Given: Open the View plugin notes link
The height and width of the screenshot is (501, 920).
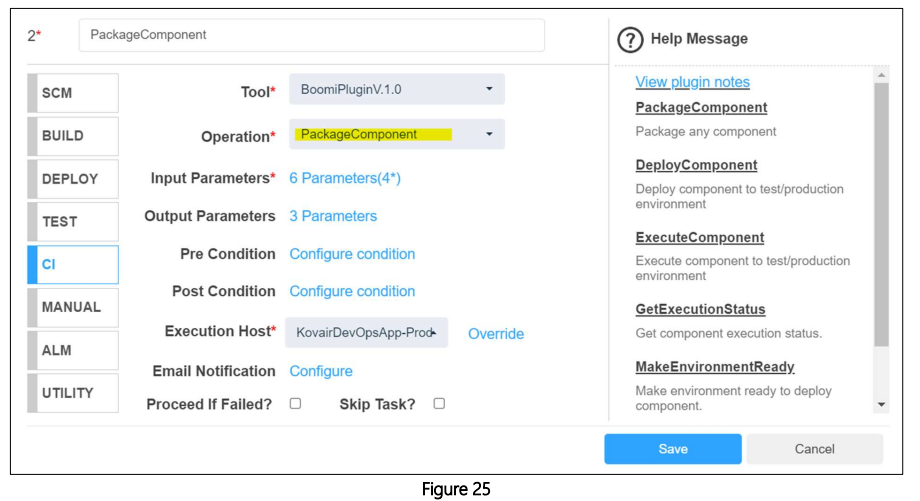Looking at the screenshot, I should pyautogui.click(x=692, y=82).
